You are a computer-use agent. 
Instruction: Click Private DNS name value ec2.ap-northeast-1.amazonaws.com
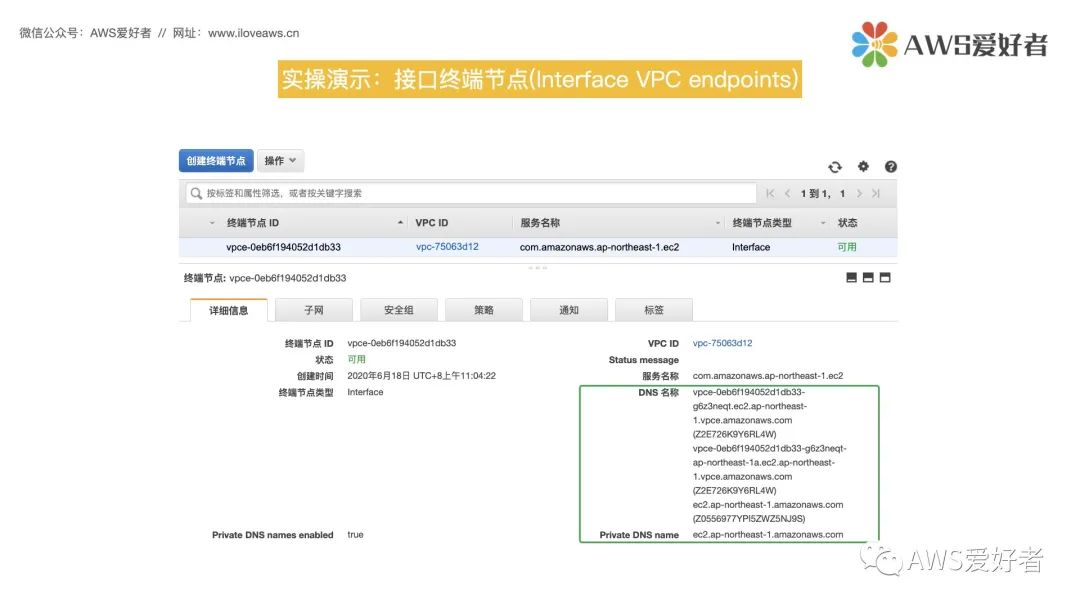(768, 534)
